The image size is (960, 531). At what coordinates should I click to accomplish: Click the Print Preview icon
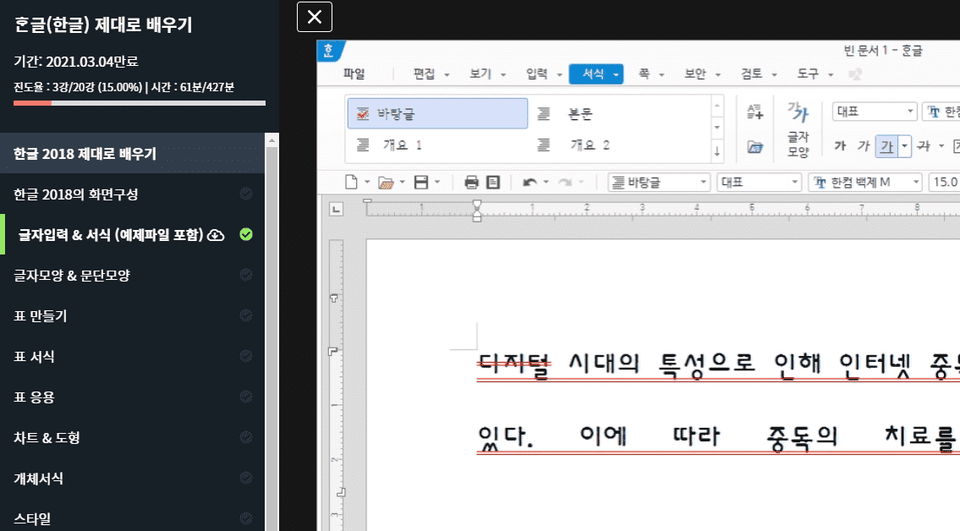[x=493, y=182]
